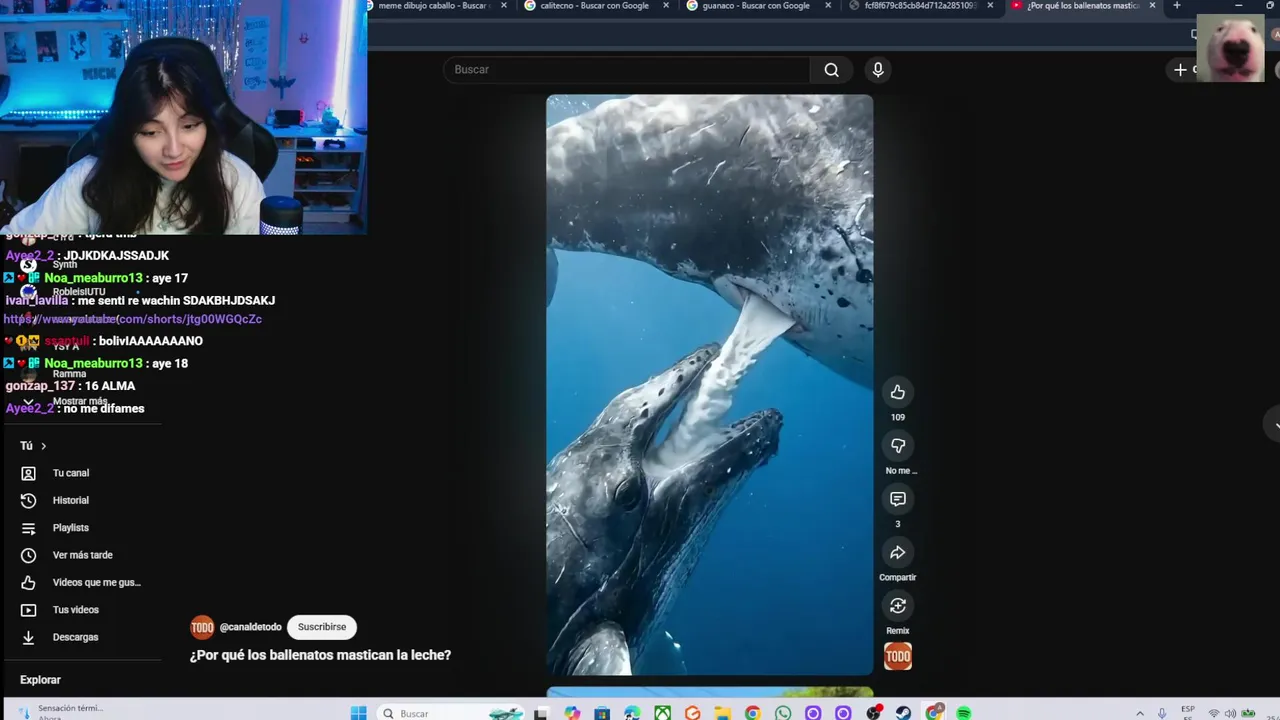The image size is (1280, 720).
Task: Switch to calitecno Google search tab
Action: point(594,6)
